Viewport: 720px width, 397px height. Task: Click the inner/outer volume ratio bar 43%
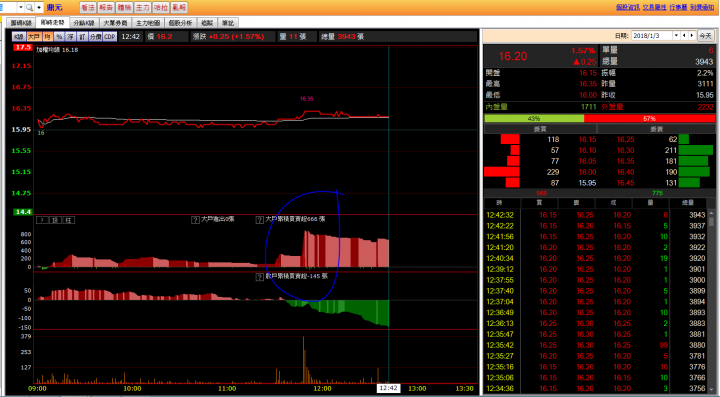tap(534, 118)
